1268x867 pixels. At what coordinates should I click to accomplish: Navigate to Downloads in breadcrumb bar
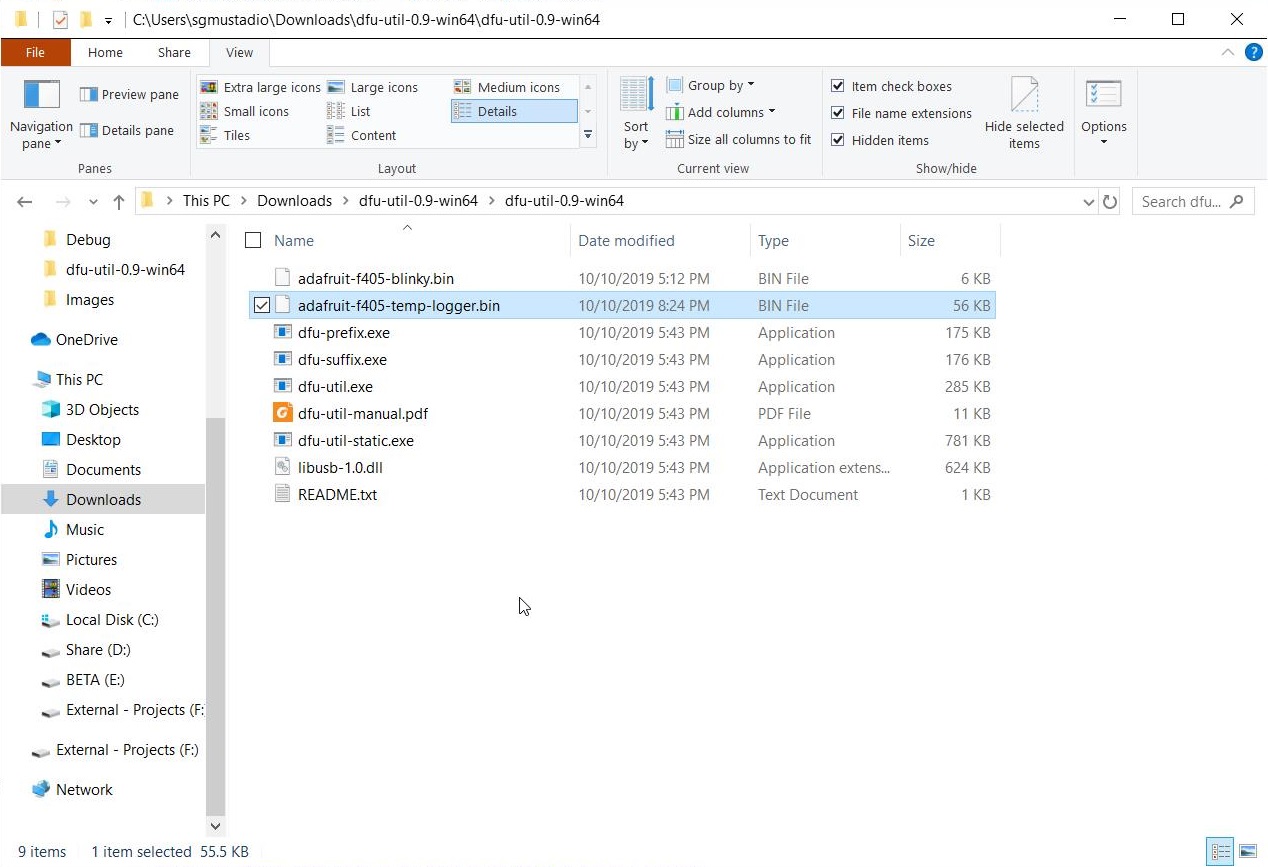point(294,200)
